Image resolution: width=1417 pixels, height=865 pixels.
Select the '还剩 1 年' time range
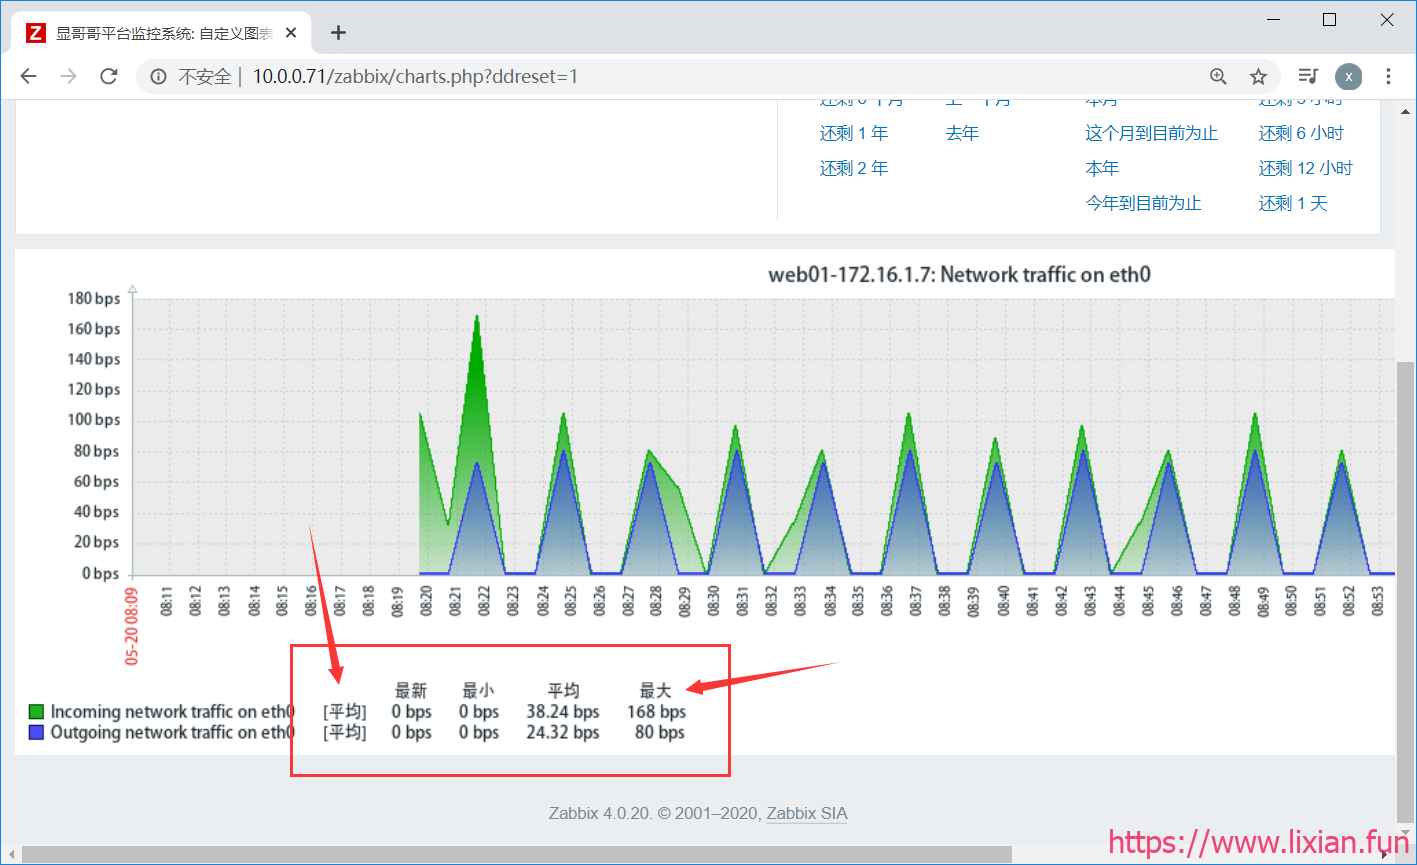click(x=854, y=133)
